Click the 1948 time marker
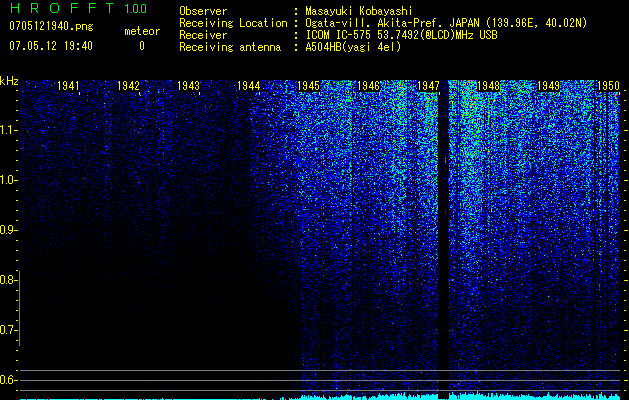This screenshot has height=400, width=629. [x=489, y=86]
